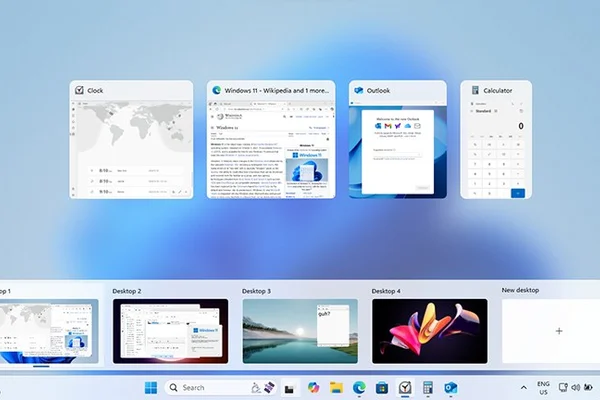Launch Copilot from the taskbar

pyautogui.click(x=313, y=388)
